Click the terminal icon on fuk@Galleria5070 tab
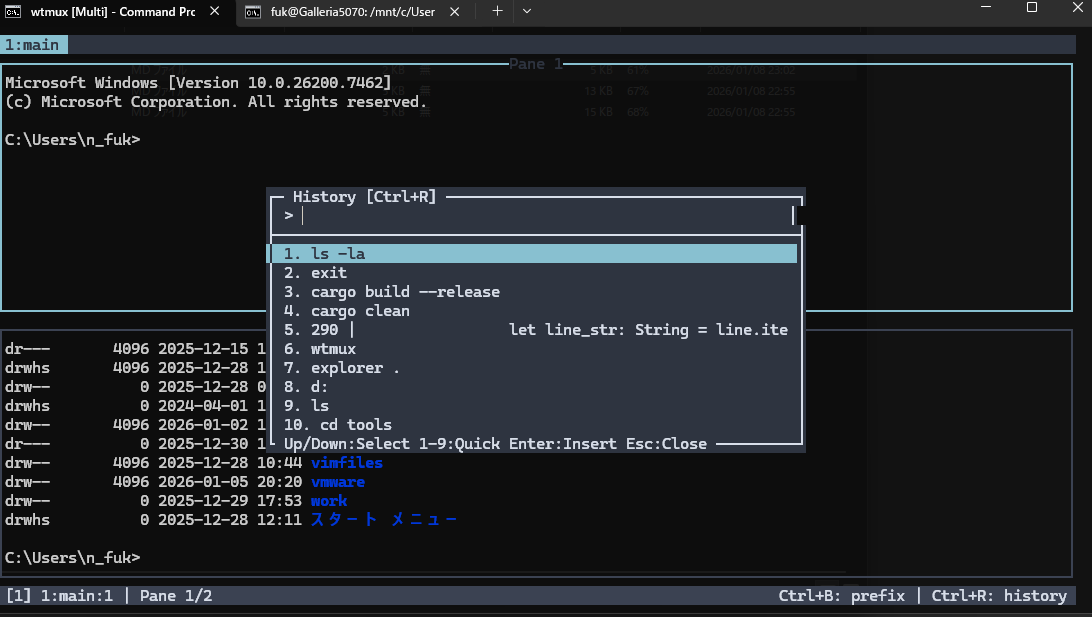The image size is (1092, 617). click(252, 12)
